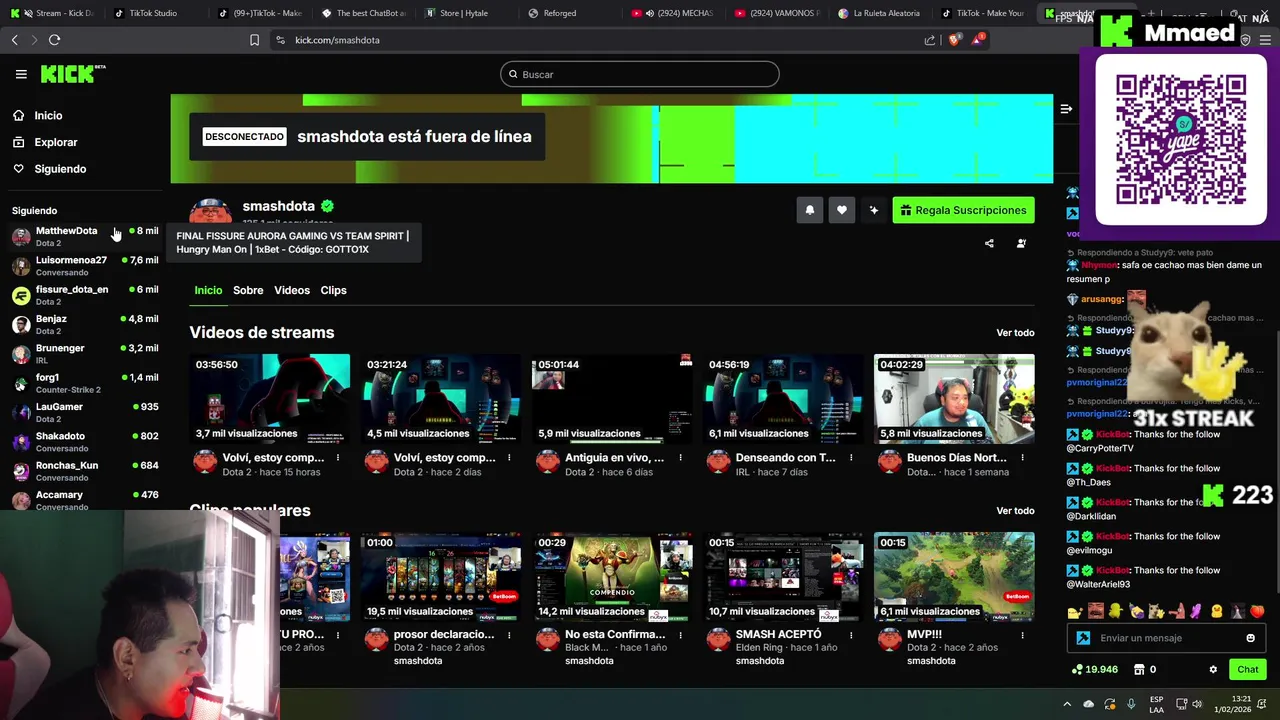Open the emoji picker in the chat box
Viewport: 1280px width, 720px height.
(1250, 638)
